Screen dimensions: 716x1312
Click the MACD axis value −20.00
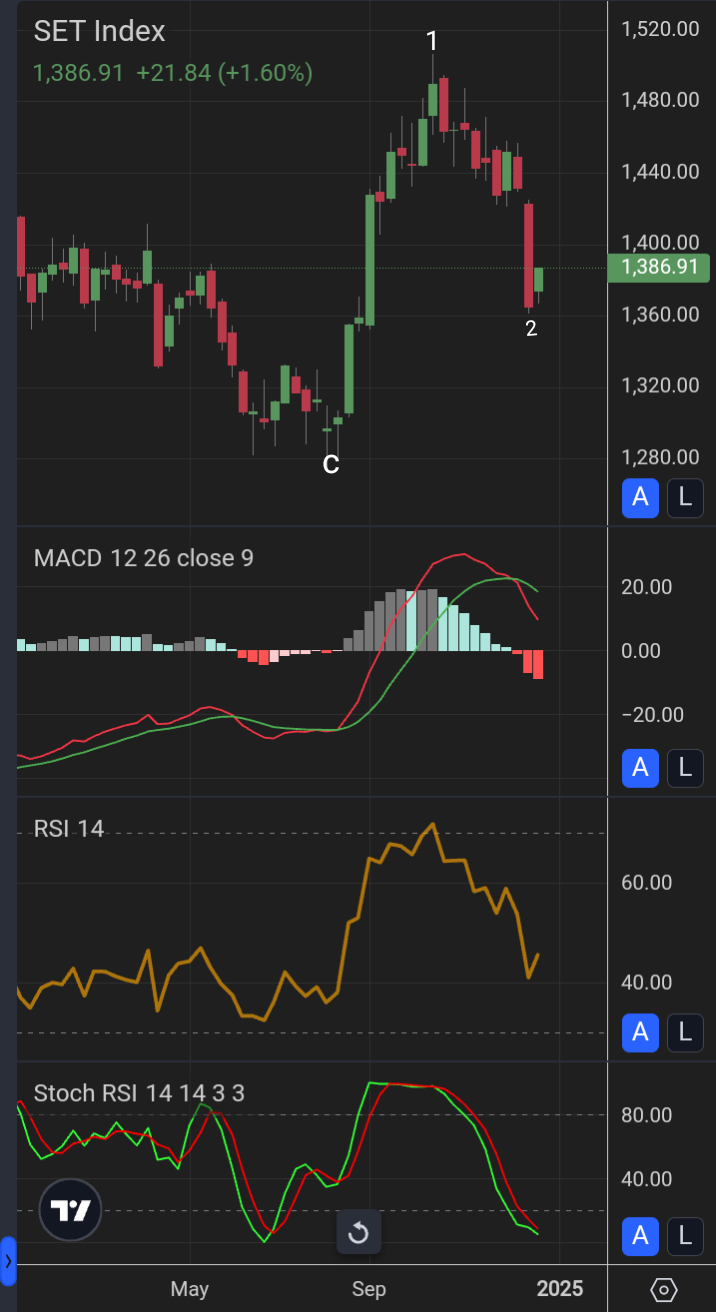coord(655,714)
